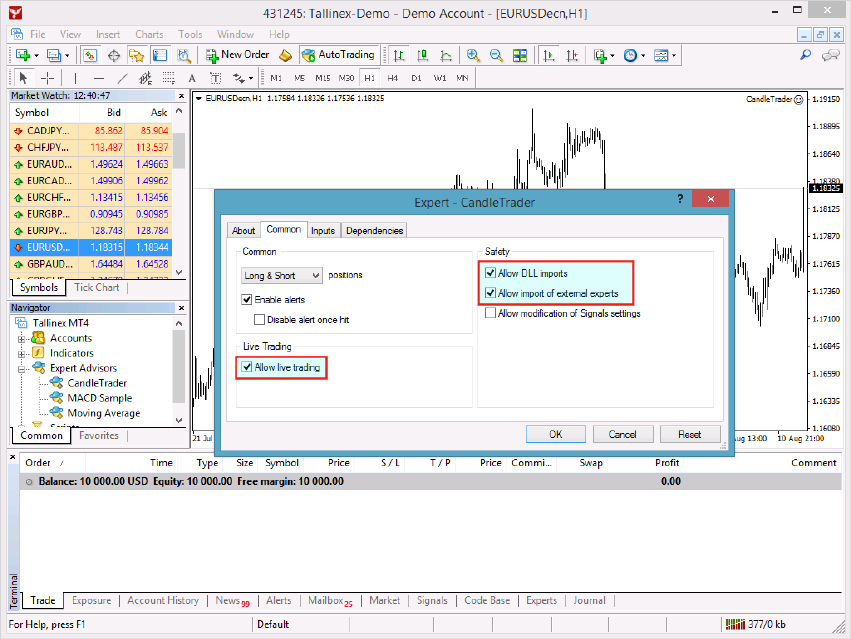Open the File menu

[x=37, y=34]
